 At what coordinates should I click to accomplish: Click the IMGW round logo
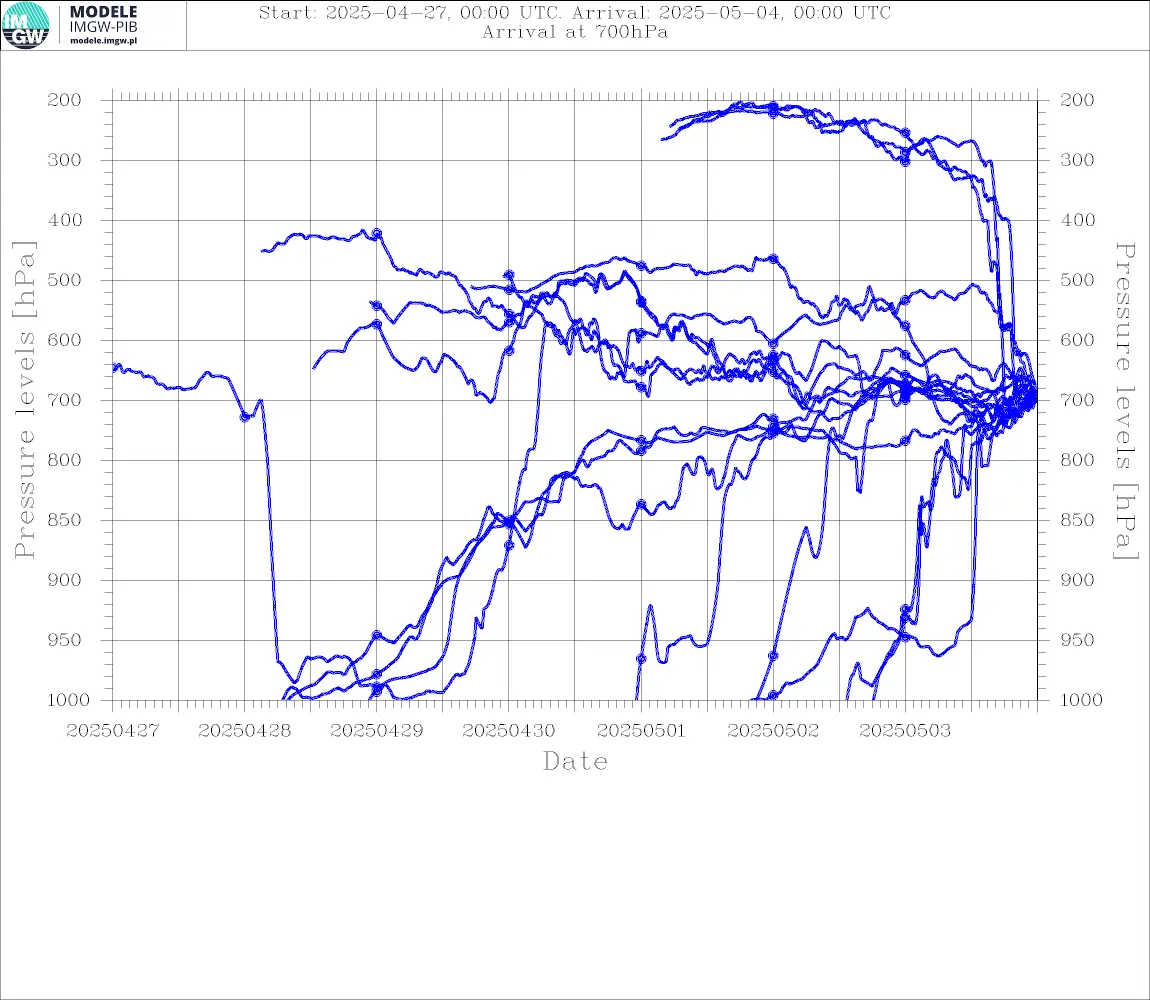(x=26, y=26)
